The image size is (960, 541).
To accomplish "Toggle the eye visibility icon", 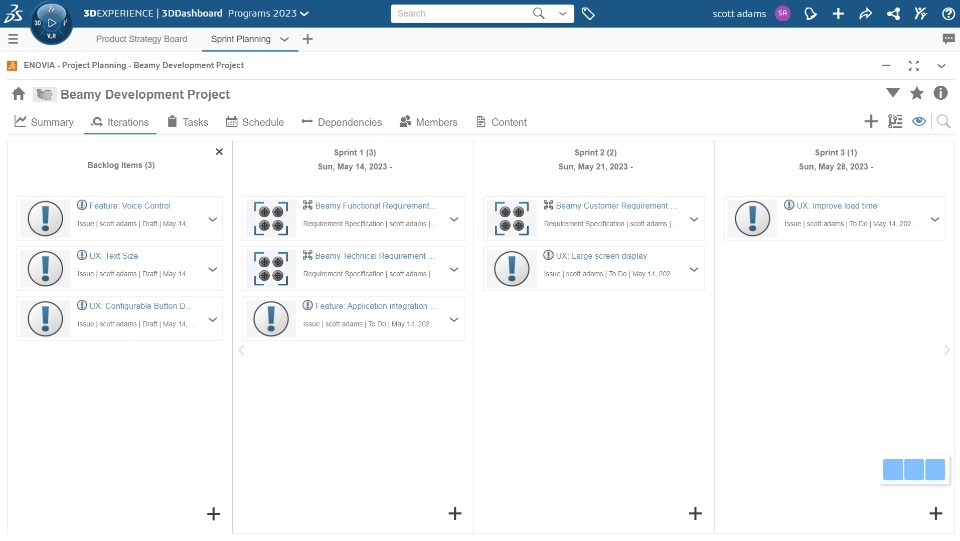I will pyautogui.click(x=919, y=122).
